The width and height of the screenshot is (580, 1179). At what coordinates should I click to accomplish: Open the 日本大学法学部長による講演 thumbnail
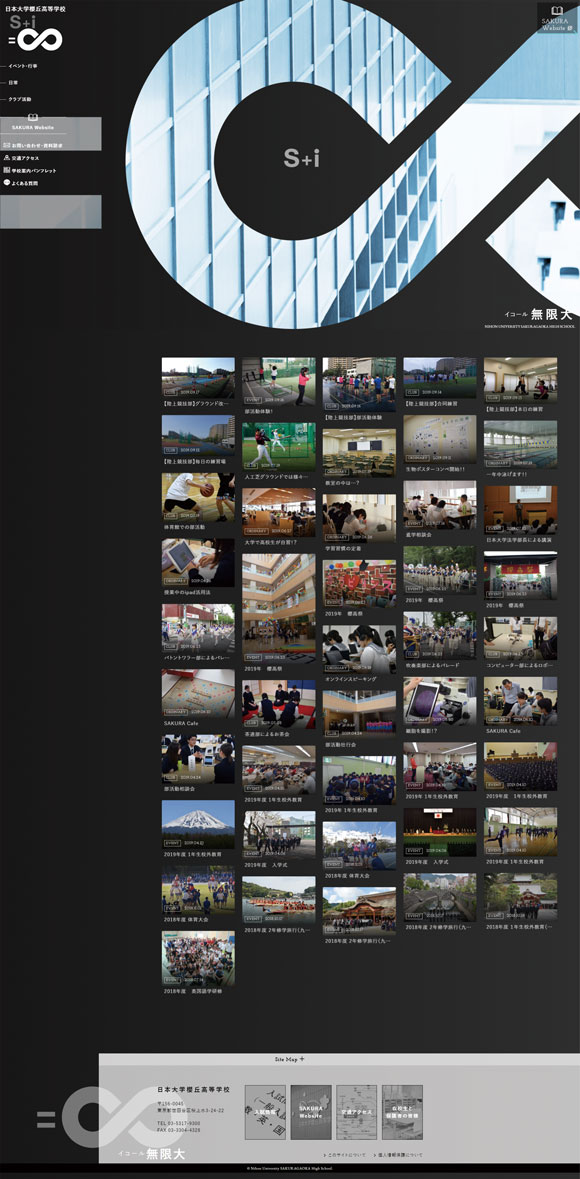521,510
